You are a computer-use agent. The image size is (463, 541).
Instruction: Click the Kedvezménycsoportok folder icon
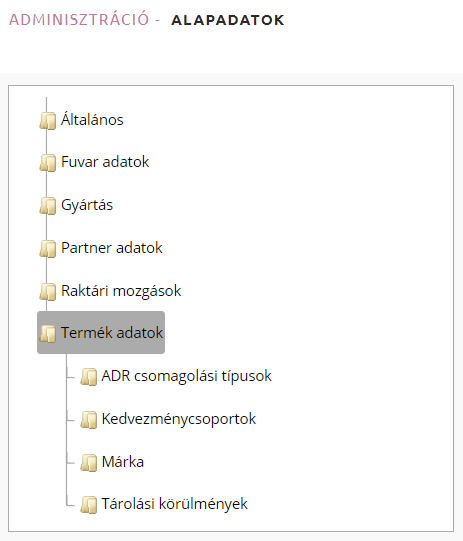click(x=89, y=420)
